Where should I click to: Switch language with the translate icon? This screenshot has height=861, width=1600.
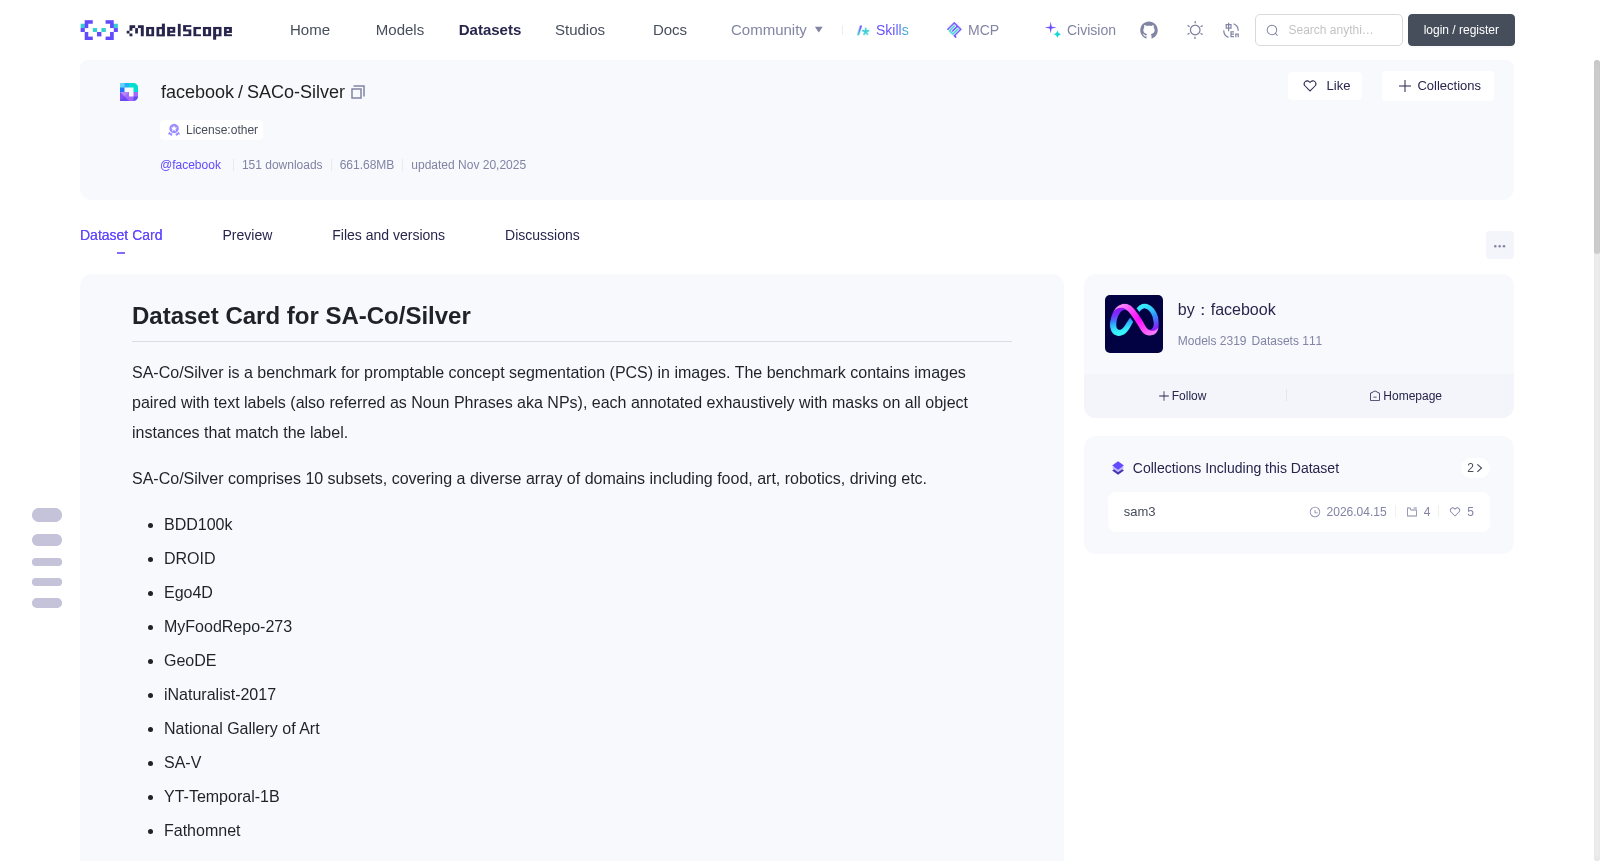1231,30
